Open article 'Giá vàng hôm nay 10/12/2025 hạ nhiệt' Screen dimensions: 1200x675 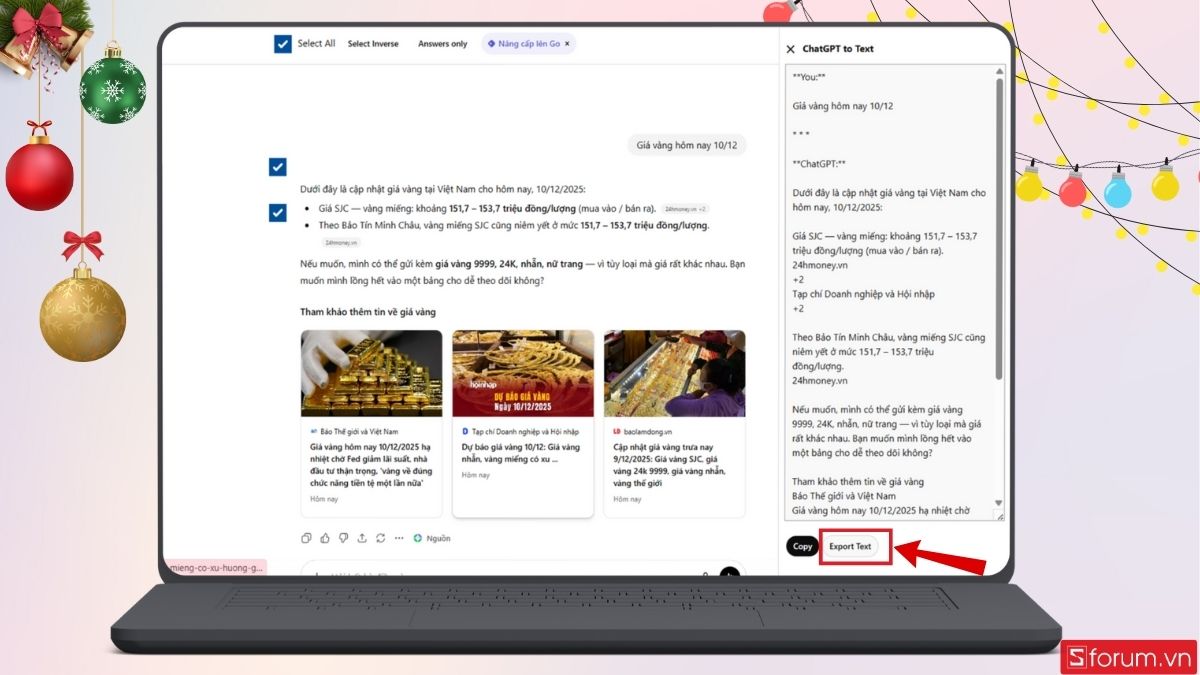coord(370,465)
